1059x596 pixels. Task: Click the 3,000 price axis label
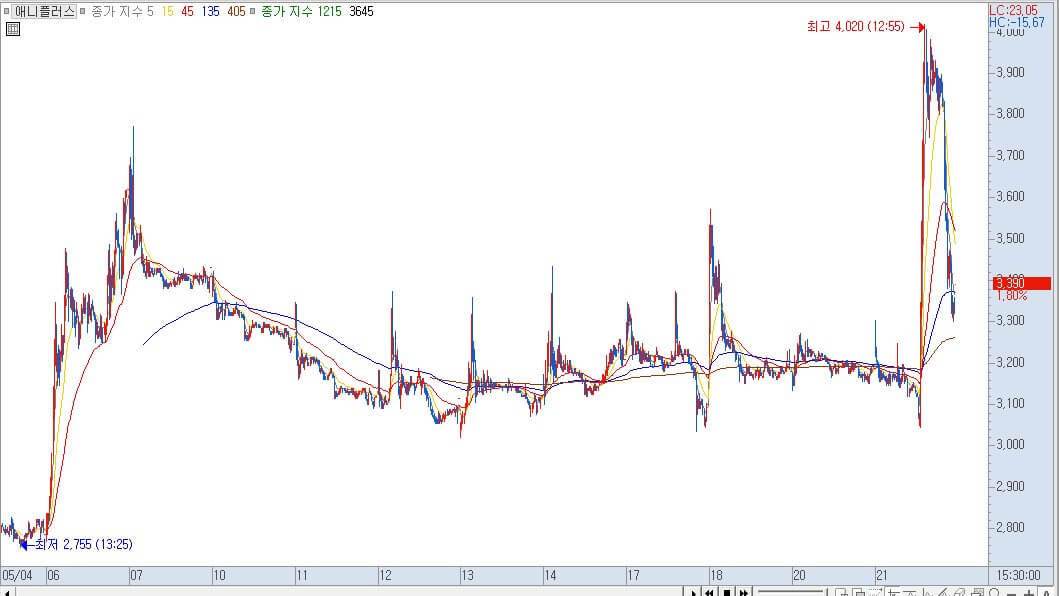coord(1010,445)
